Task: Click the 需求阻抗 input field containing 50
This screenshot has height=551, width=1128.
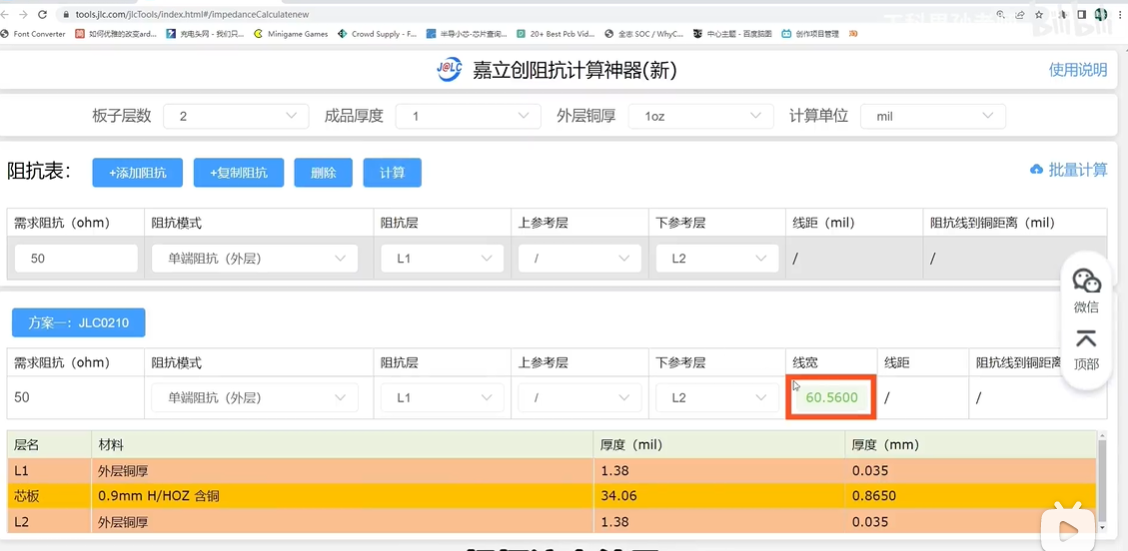Action: tap(76, 258)
